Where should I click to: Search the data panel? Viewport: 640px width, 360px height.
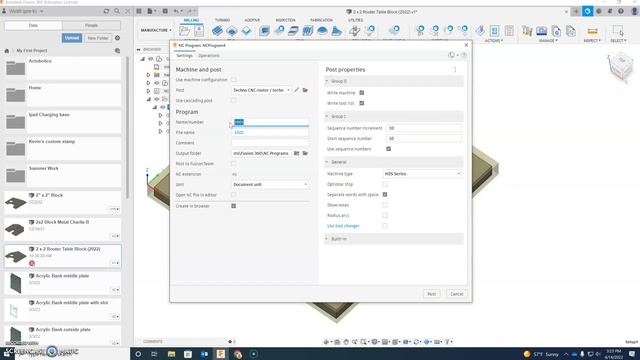pos(117,11)
